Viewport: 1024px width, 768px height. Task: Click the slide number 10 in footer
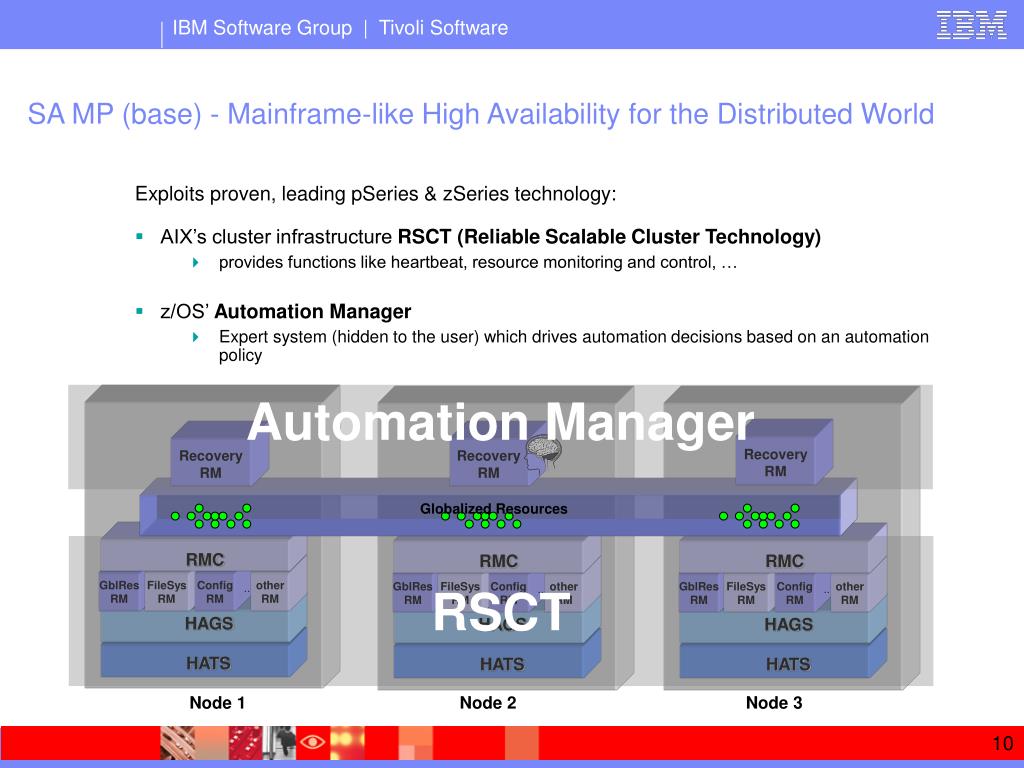pyautogui.click(x=1002, y=743)
